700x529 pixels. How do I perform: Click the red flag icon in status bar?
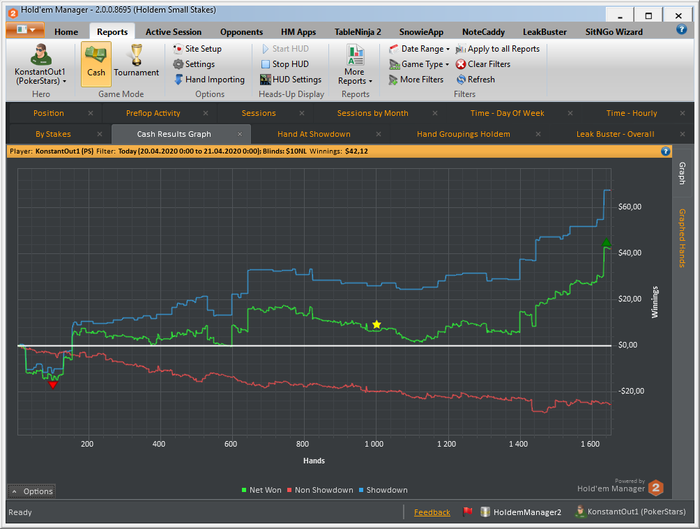(x=467, y=512)
